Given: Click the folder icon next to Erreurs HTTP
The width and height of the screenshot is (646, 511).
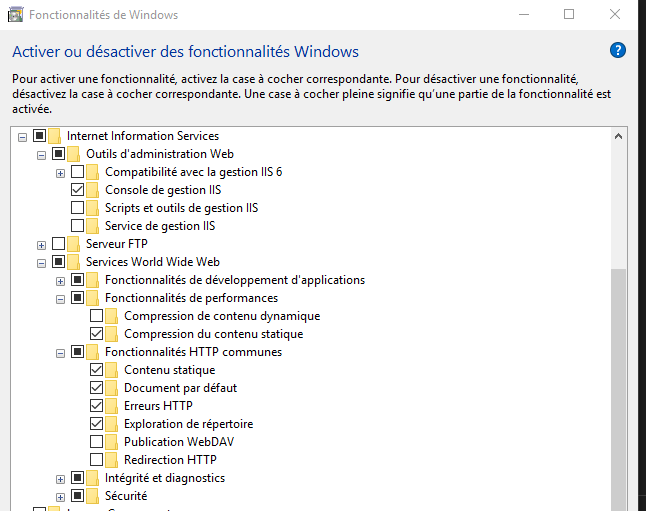Looking at the screenshot, I should (x=111, y=406).
